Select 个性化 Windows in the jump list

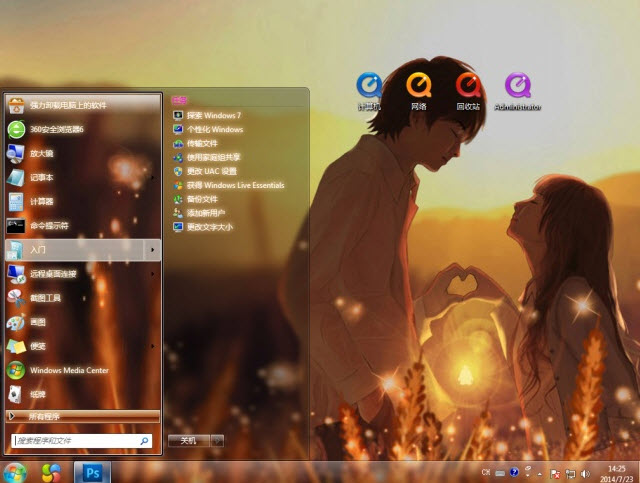pos(214,129)
